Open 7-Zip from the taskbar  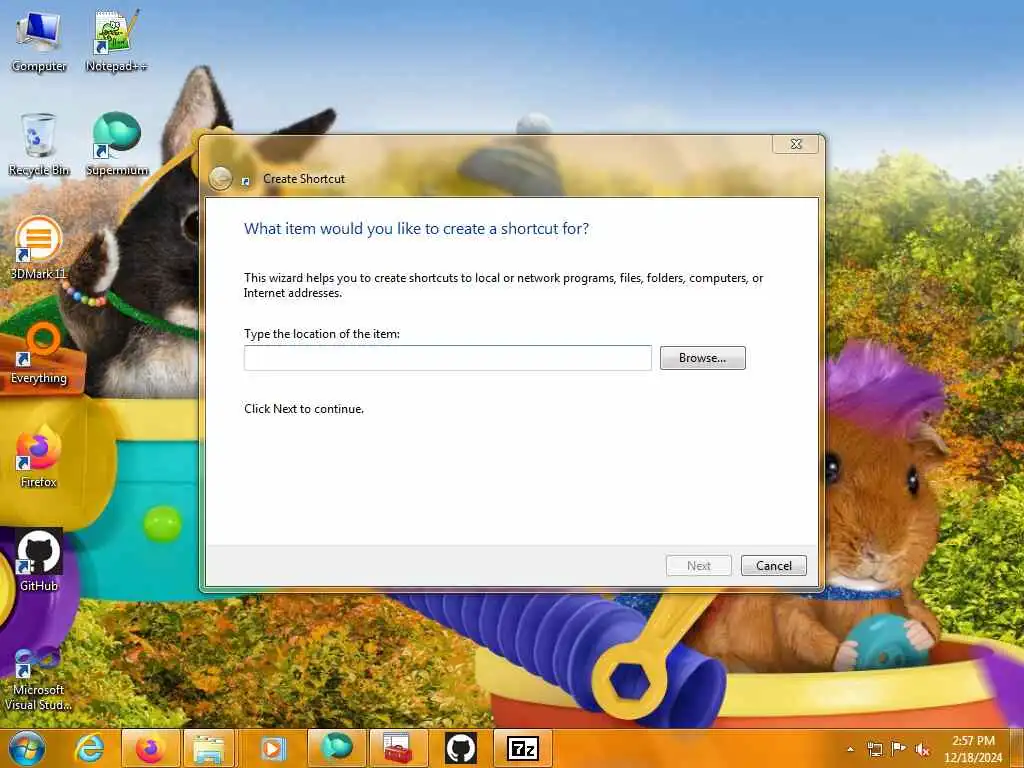click(x=522, y=748)
